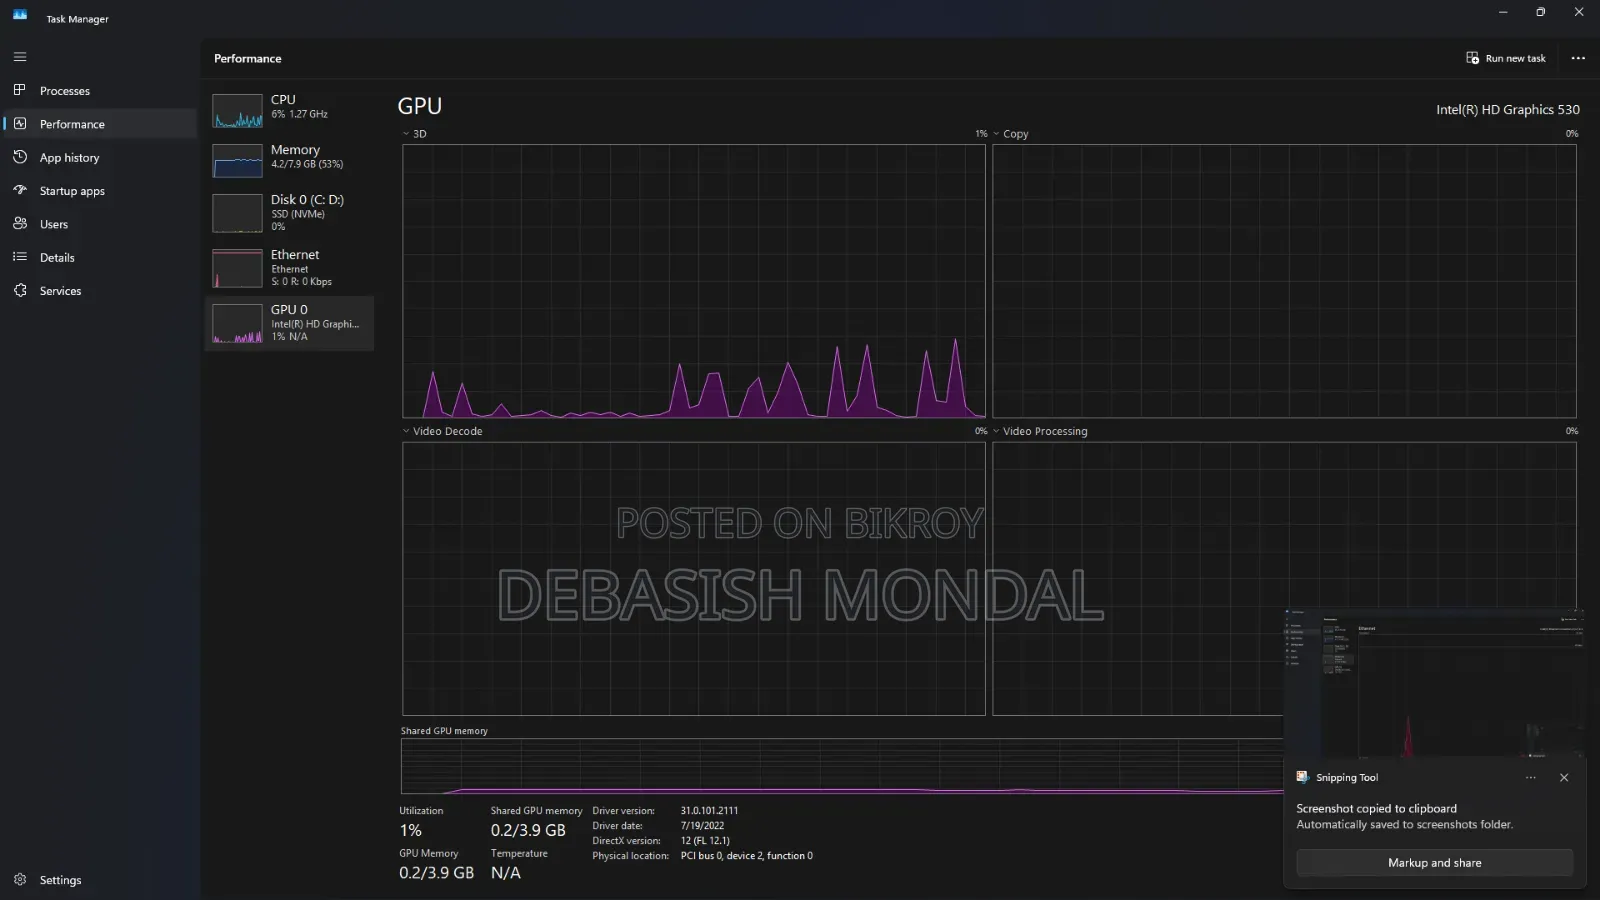Click the Temperature N/A value
Image resolution: width=1600 pixels, height=900 pixels.
coord(506,873)
